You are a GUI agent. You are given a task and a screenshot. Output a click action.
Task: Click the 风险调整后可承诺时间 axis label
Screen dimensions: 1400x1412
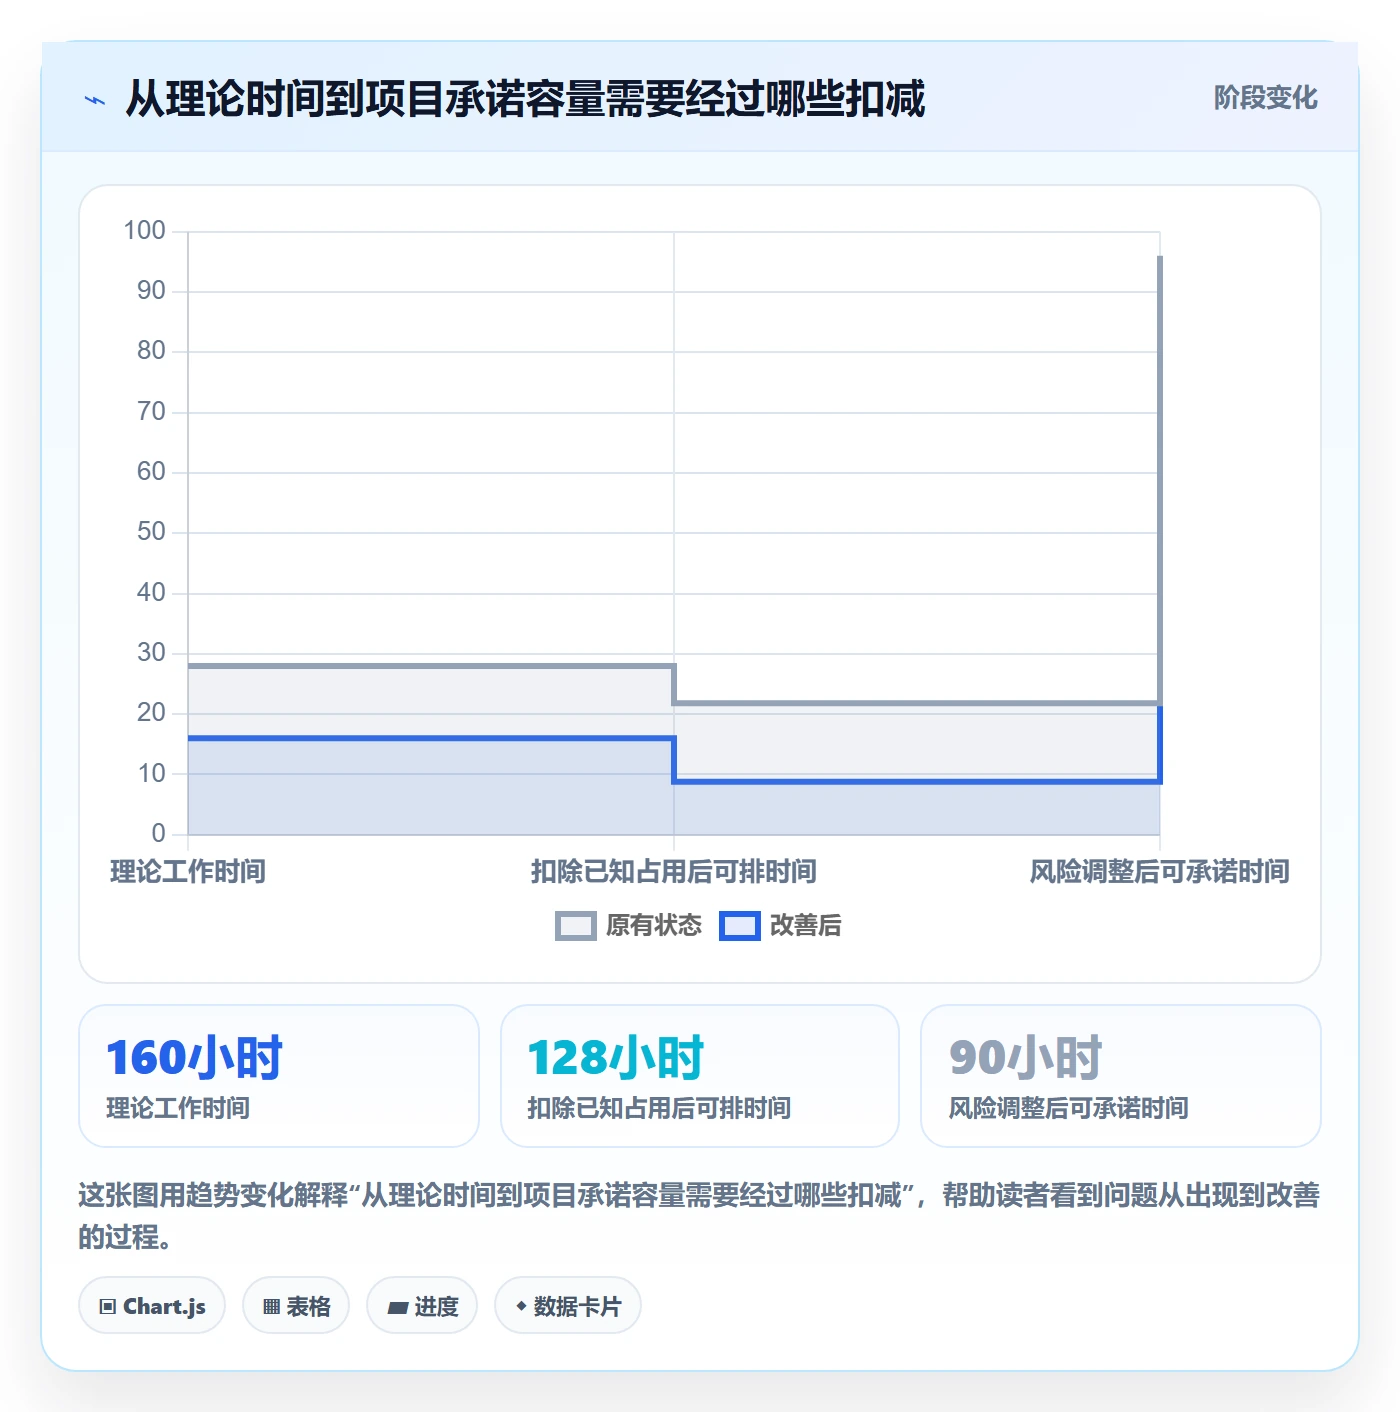click(1160, 871)
